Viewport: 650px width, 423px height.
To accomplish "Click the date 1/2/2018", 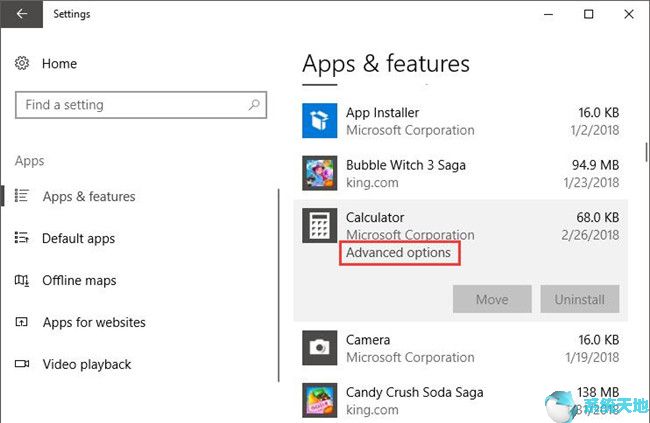I will [594, 130].
